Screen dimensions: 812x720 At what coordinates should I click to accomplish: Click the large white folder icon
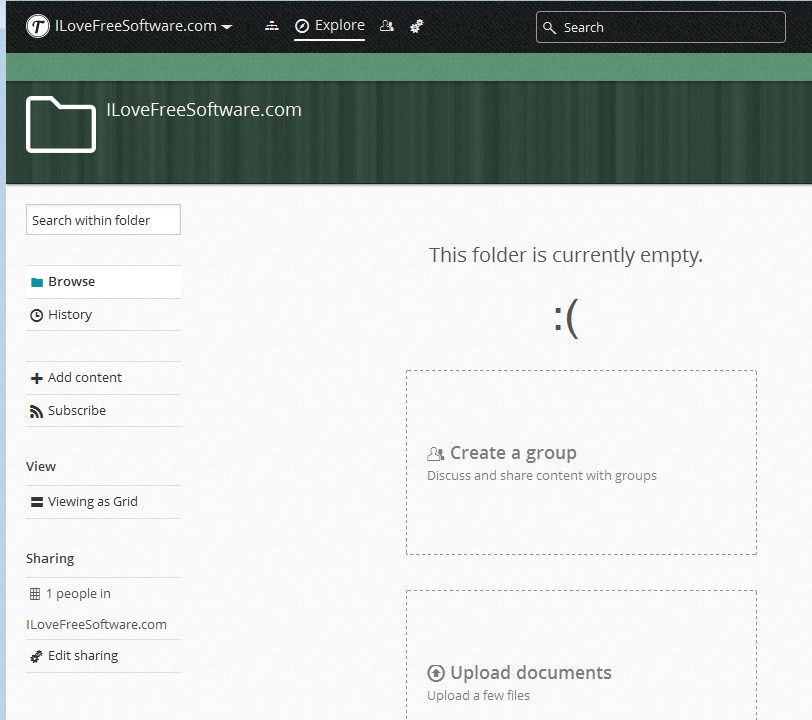coord(61,124)
